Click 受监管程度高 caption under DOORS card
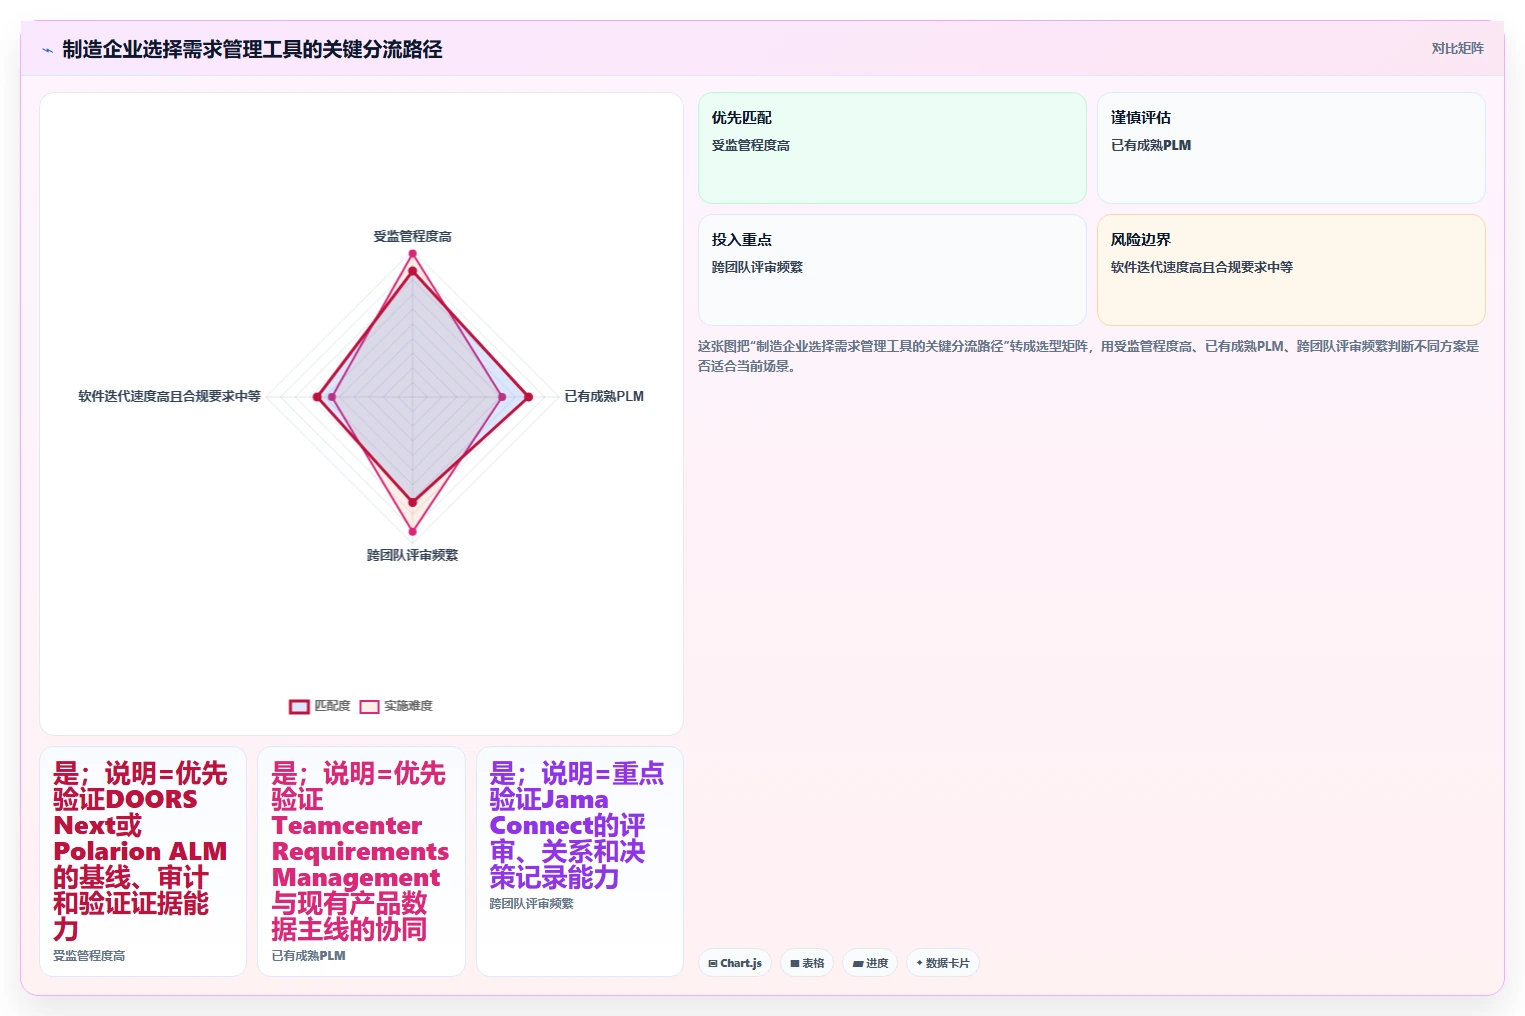The height and width of the screenshot is (1016, 1525). tap(89, 956)
